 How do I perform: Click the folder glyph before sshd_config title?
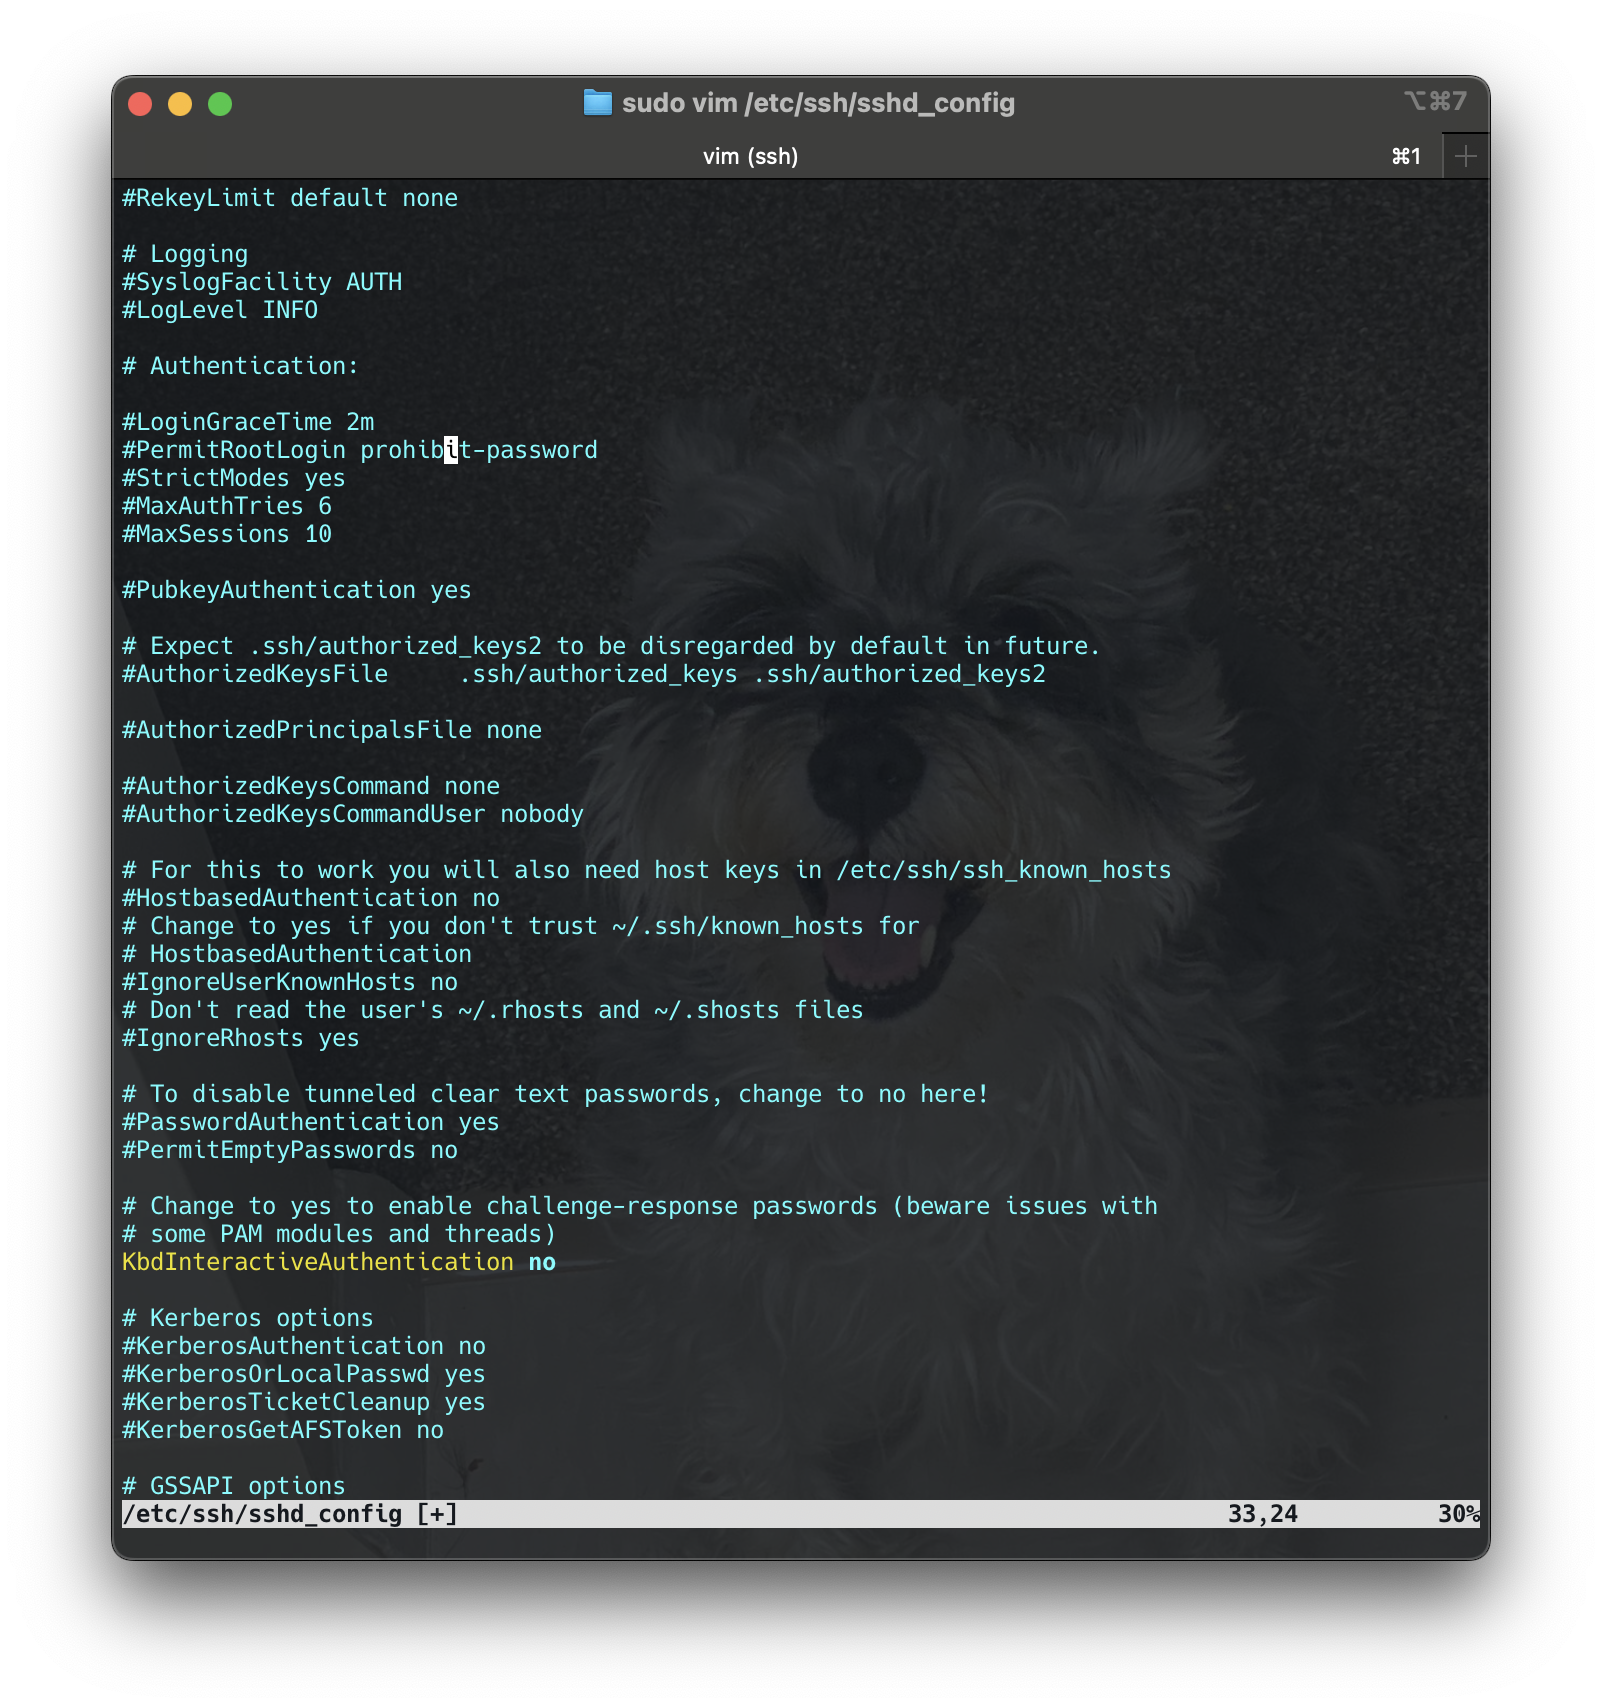597,103
